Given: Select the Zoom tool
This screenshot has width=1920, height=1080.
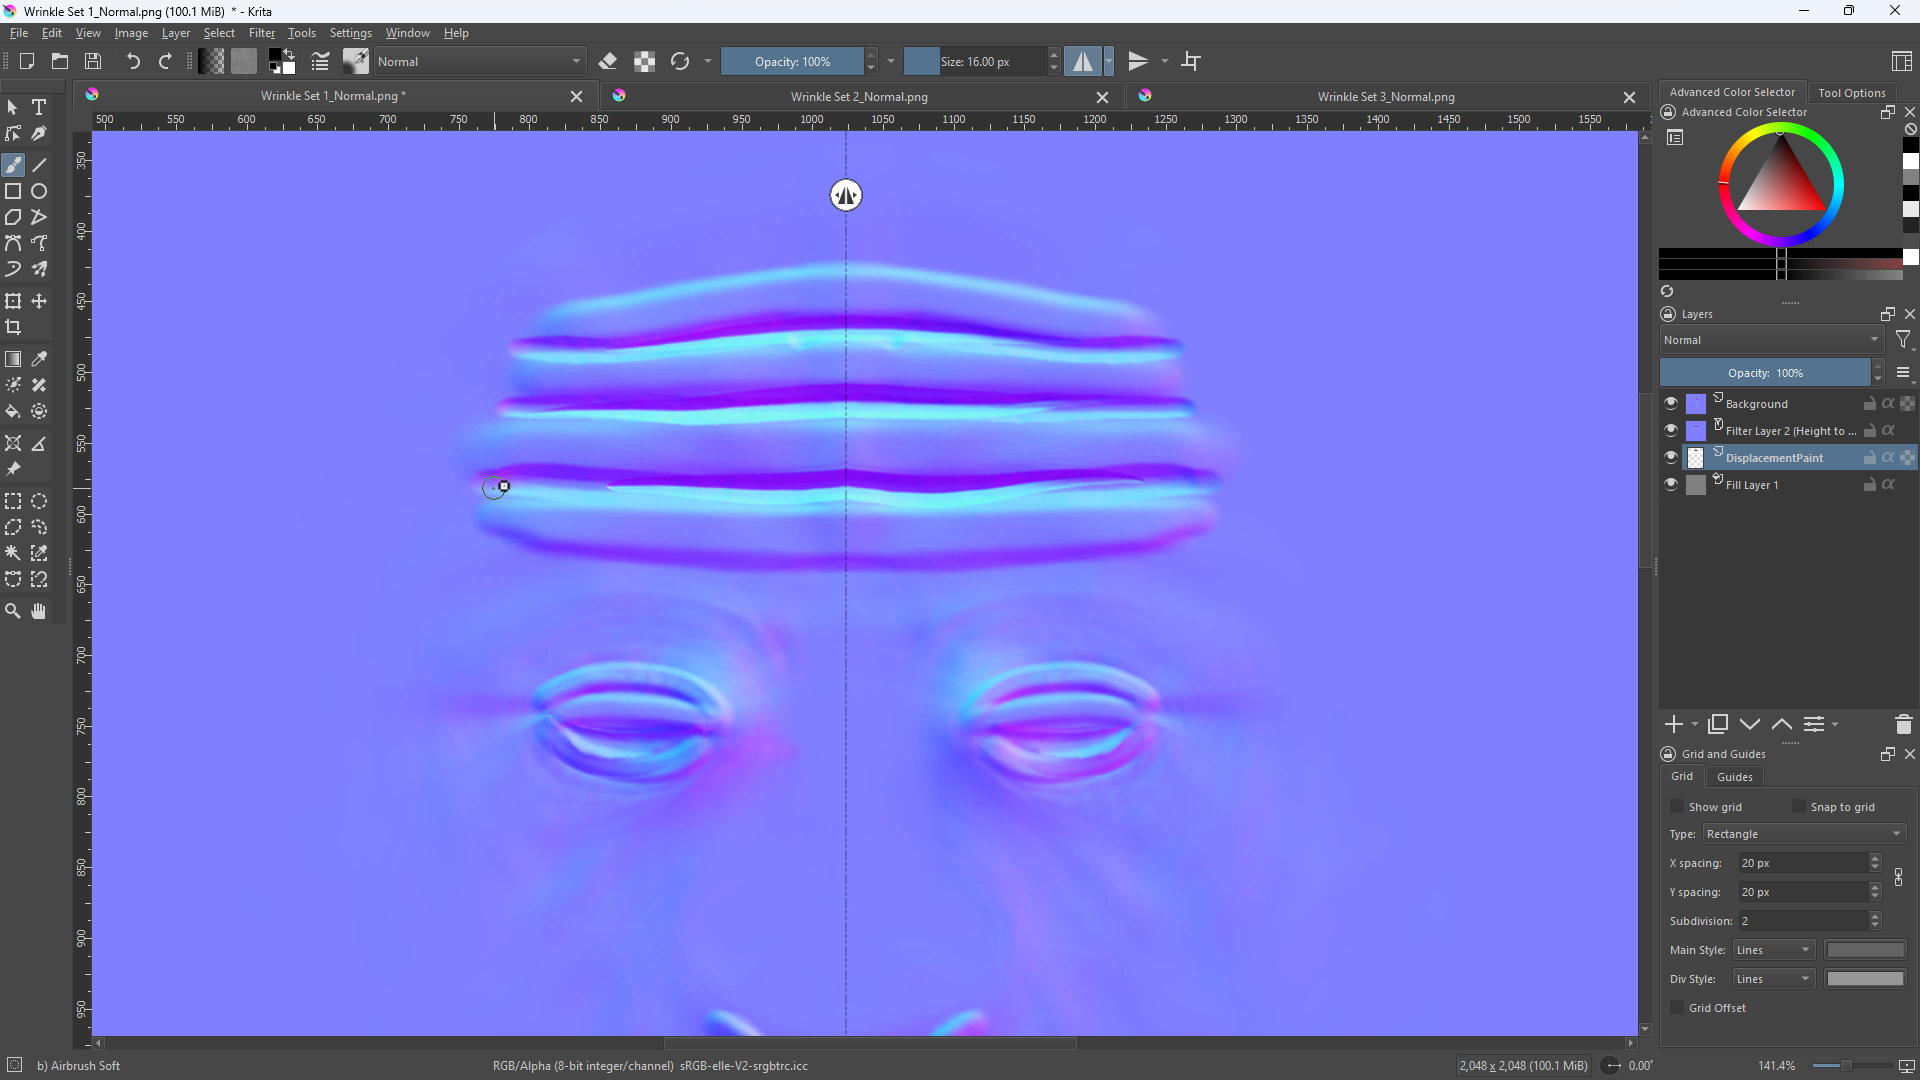Looking at the screenshot, I should [x=13, y=611].
